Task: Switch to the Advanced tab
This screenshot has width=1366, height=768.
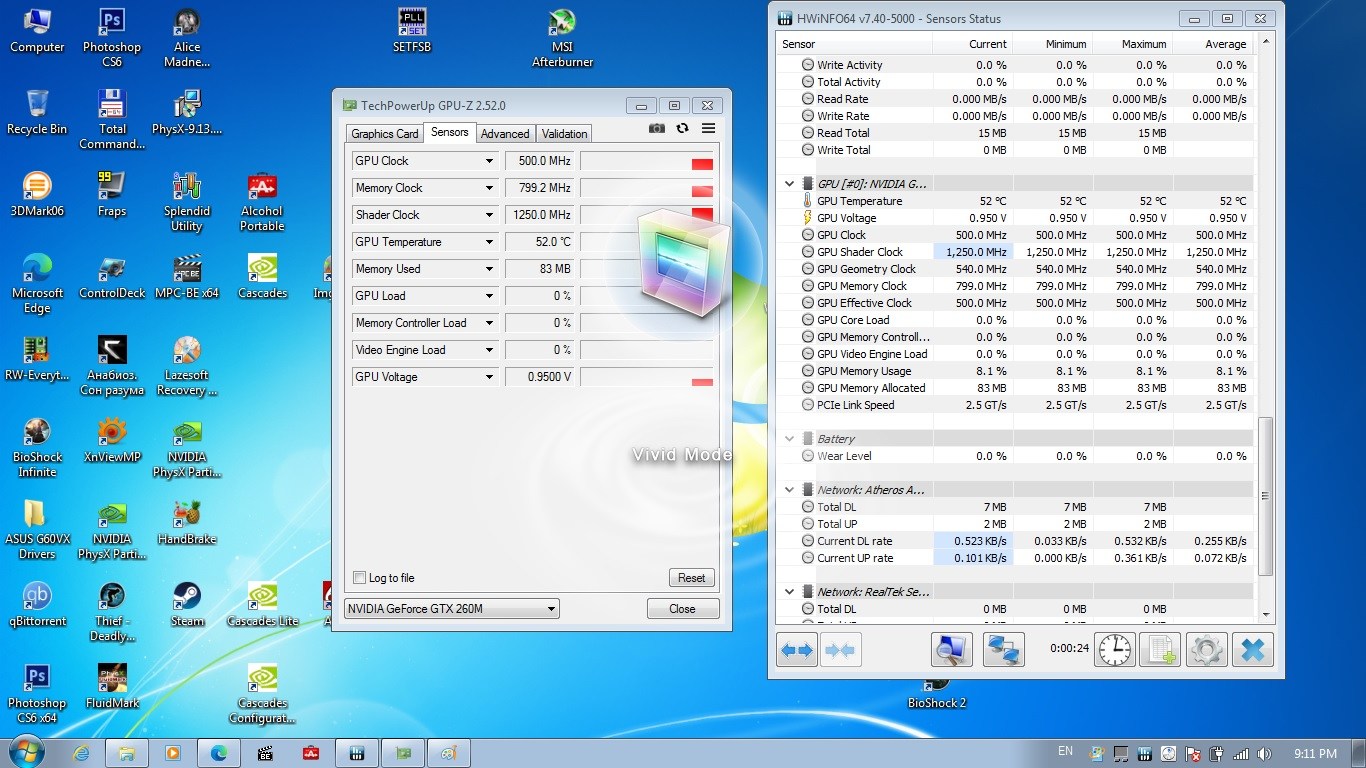Action: pos(505,134)
